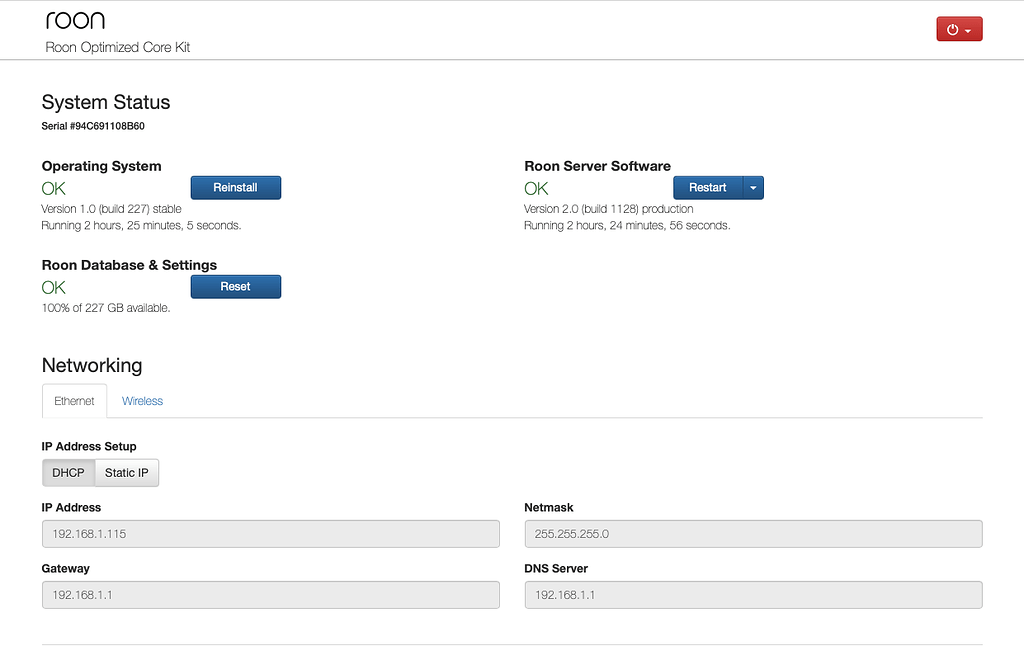Click the red power icon button

click(x=951, y=29)
